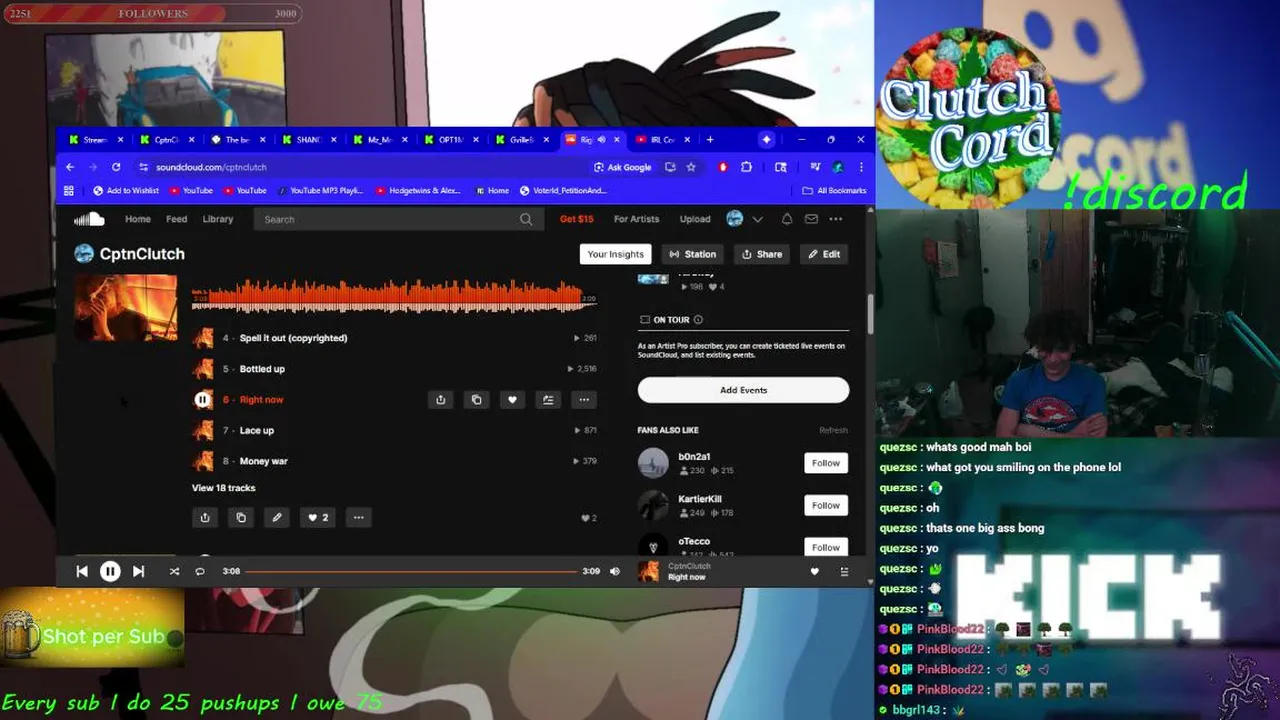Click the Upload link

pos(695,219)
